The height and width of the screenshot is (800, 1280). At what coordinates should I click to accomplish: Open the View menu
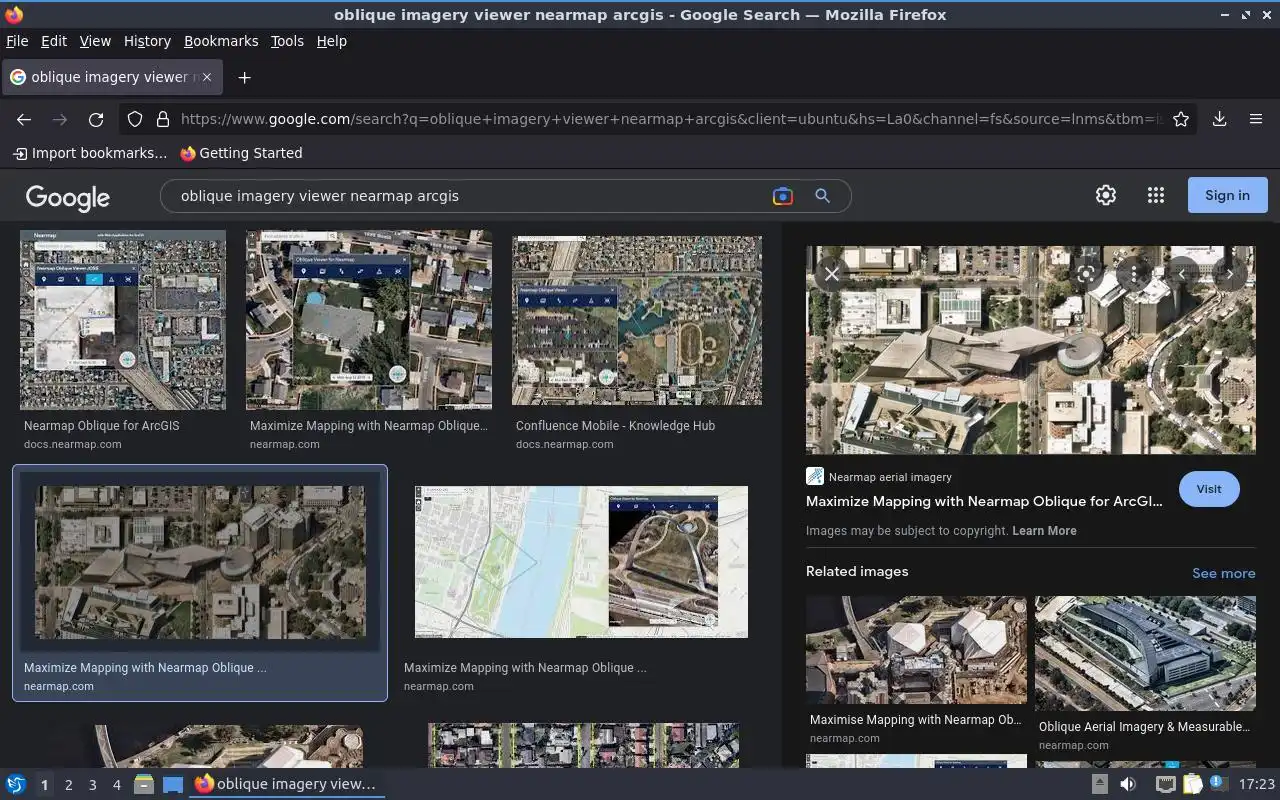(x=95, y=41)
